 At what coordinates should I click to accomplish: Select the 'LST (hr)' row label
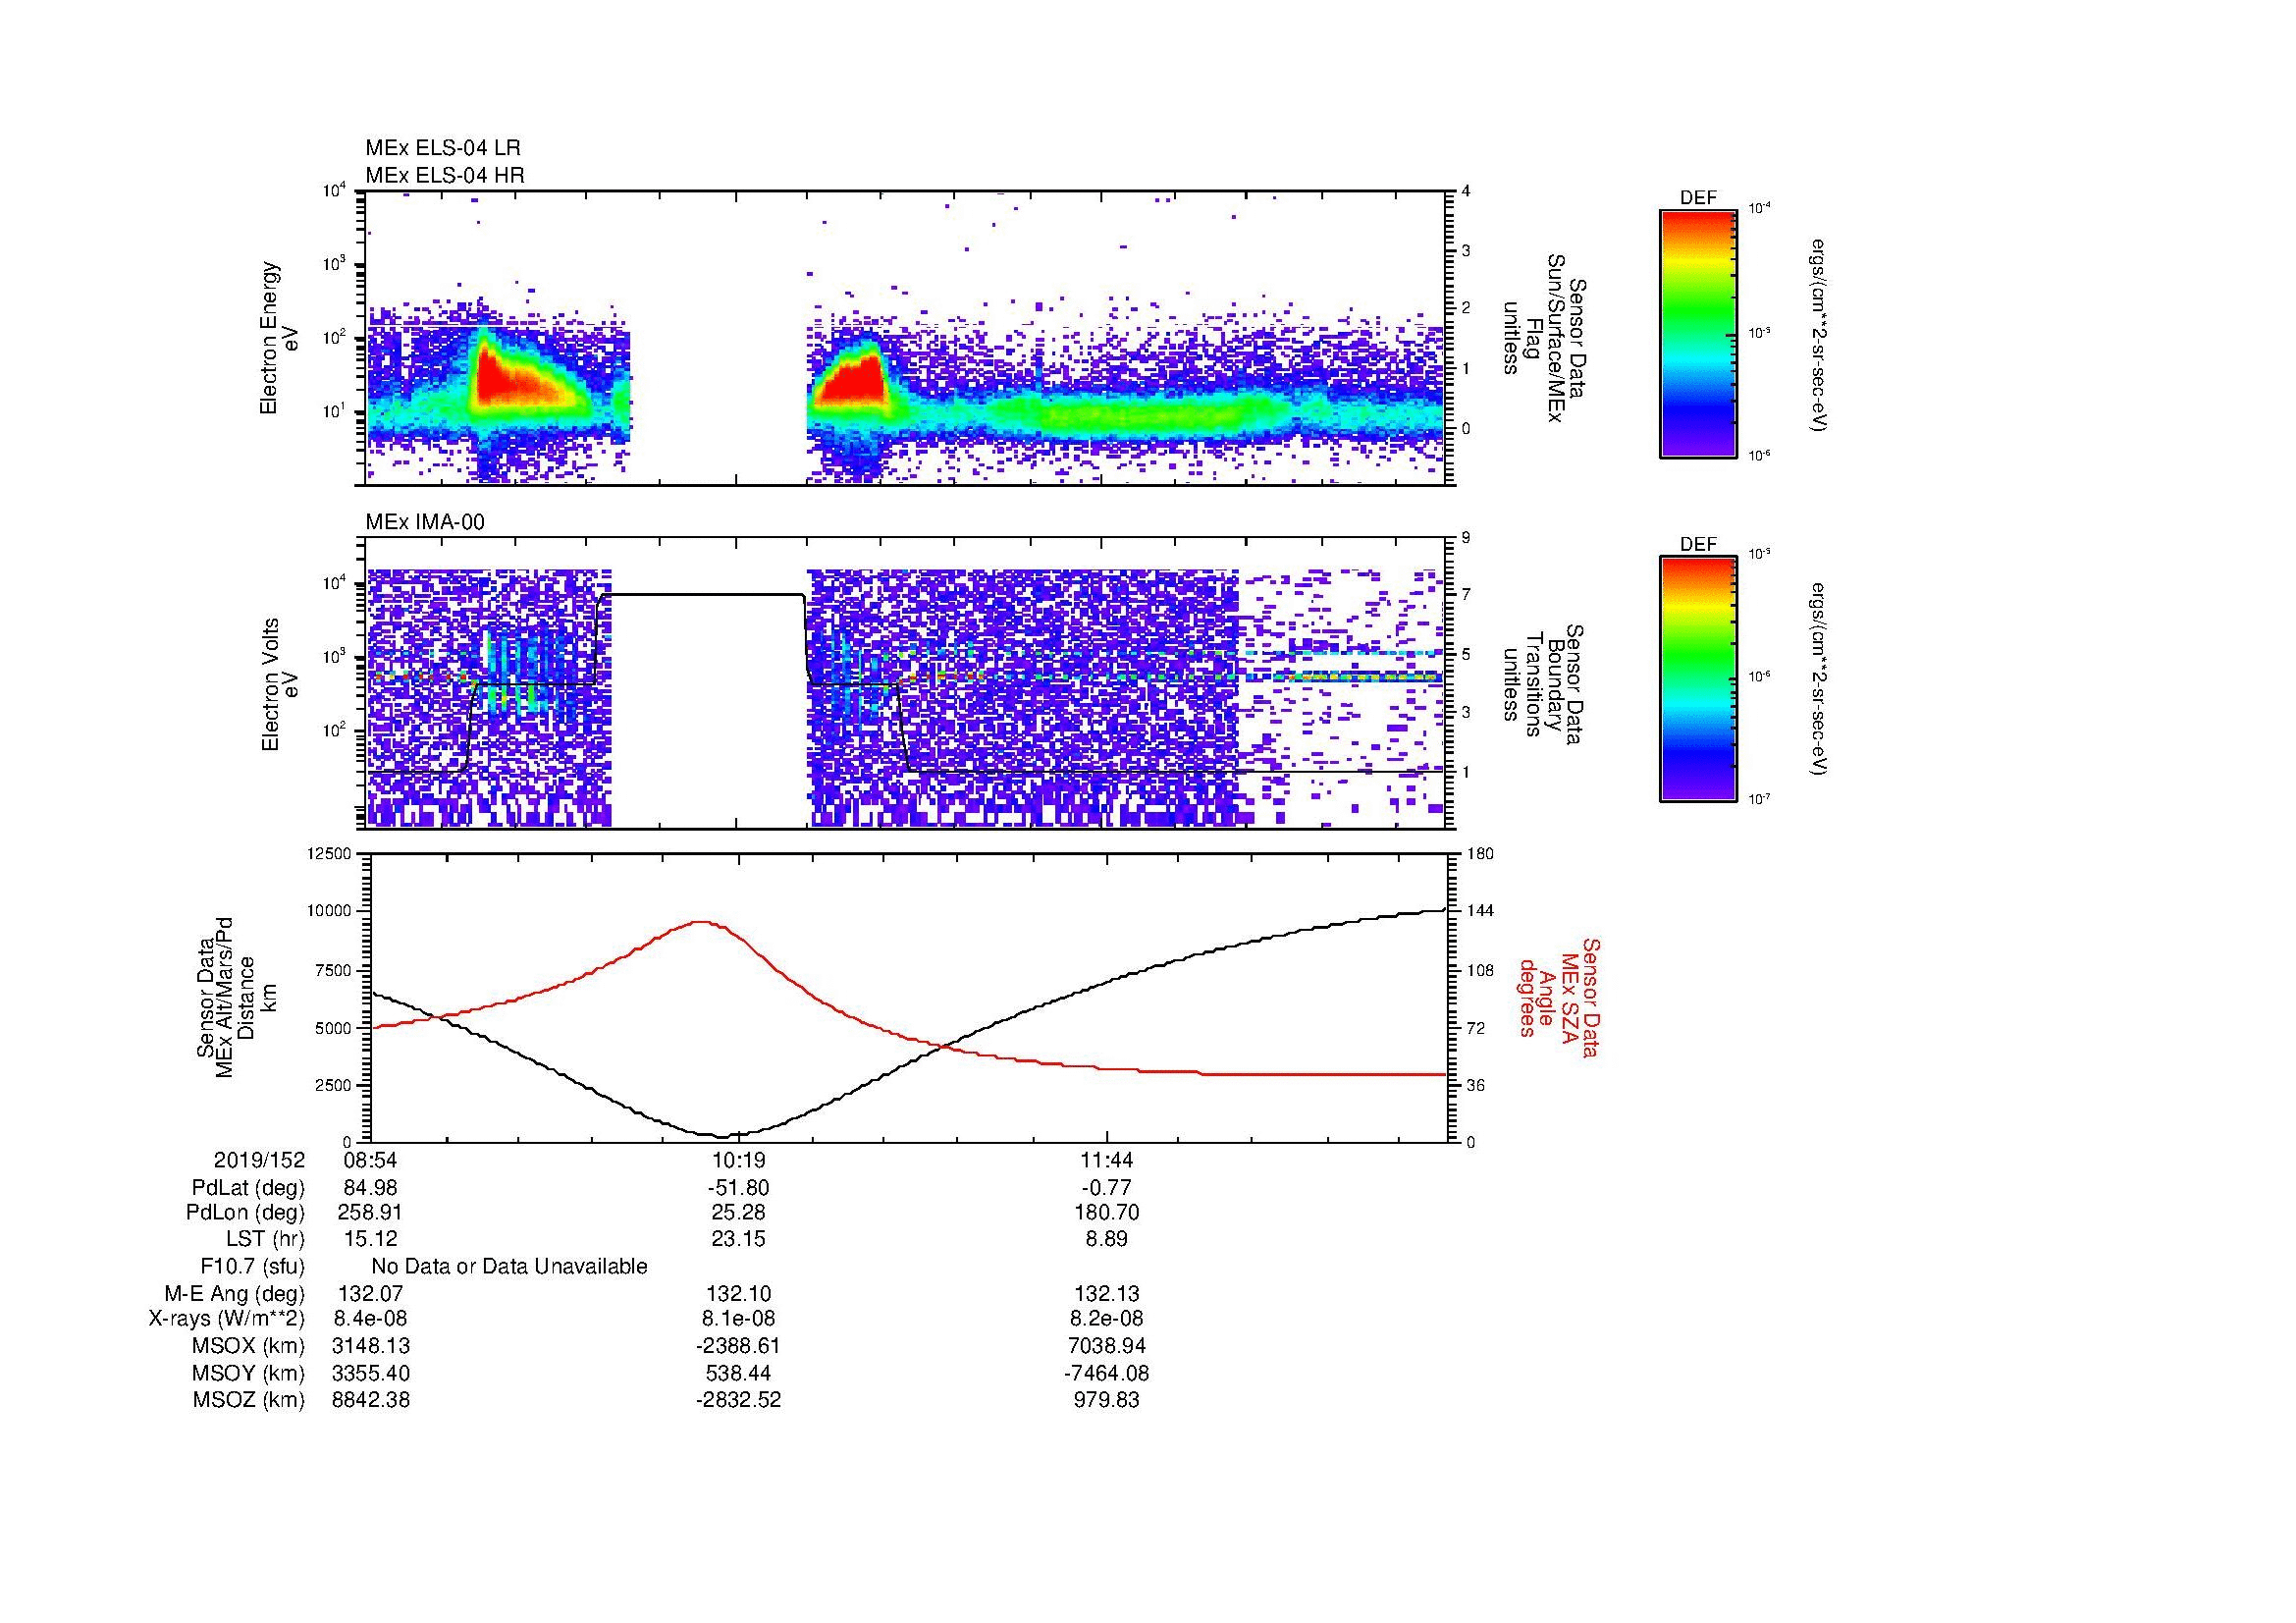pos(265,1239)
